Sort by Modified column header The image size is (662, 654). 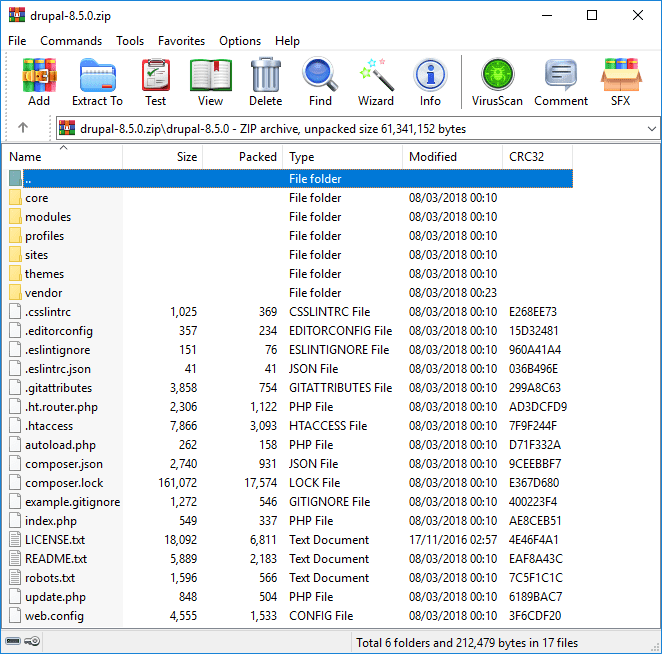point(452,157)
